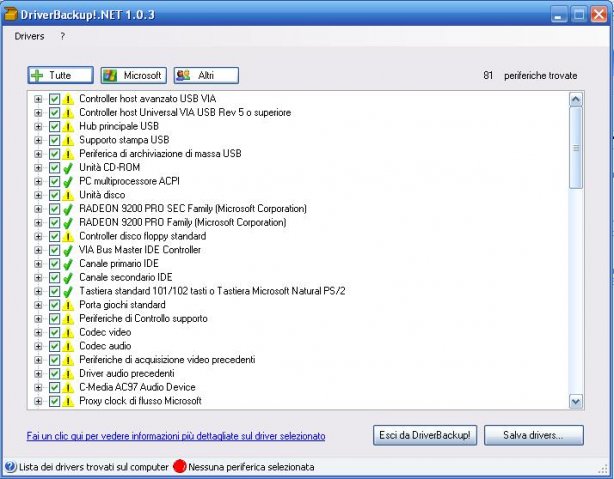Expand Canale primario IDE tree node
The height and width of the screenshot is (479, 614).
point(38,264)
